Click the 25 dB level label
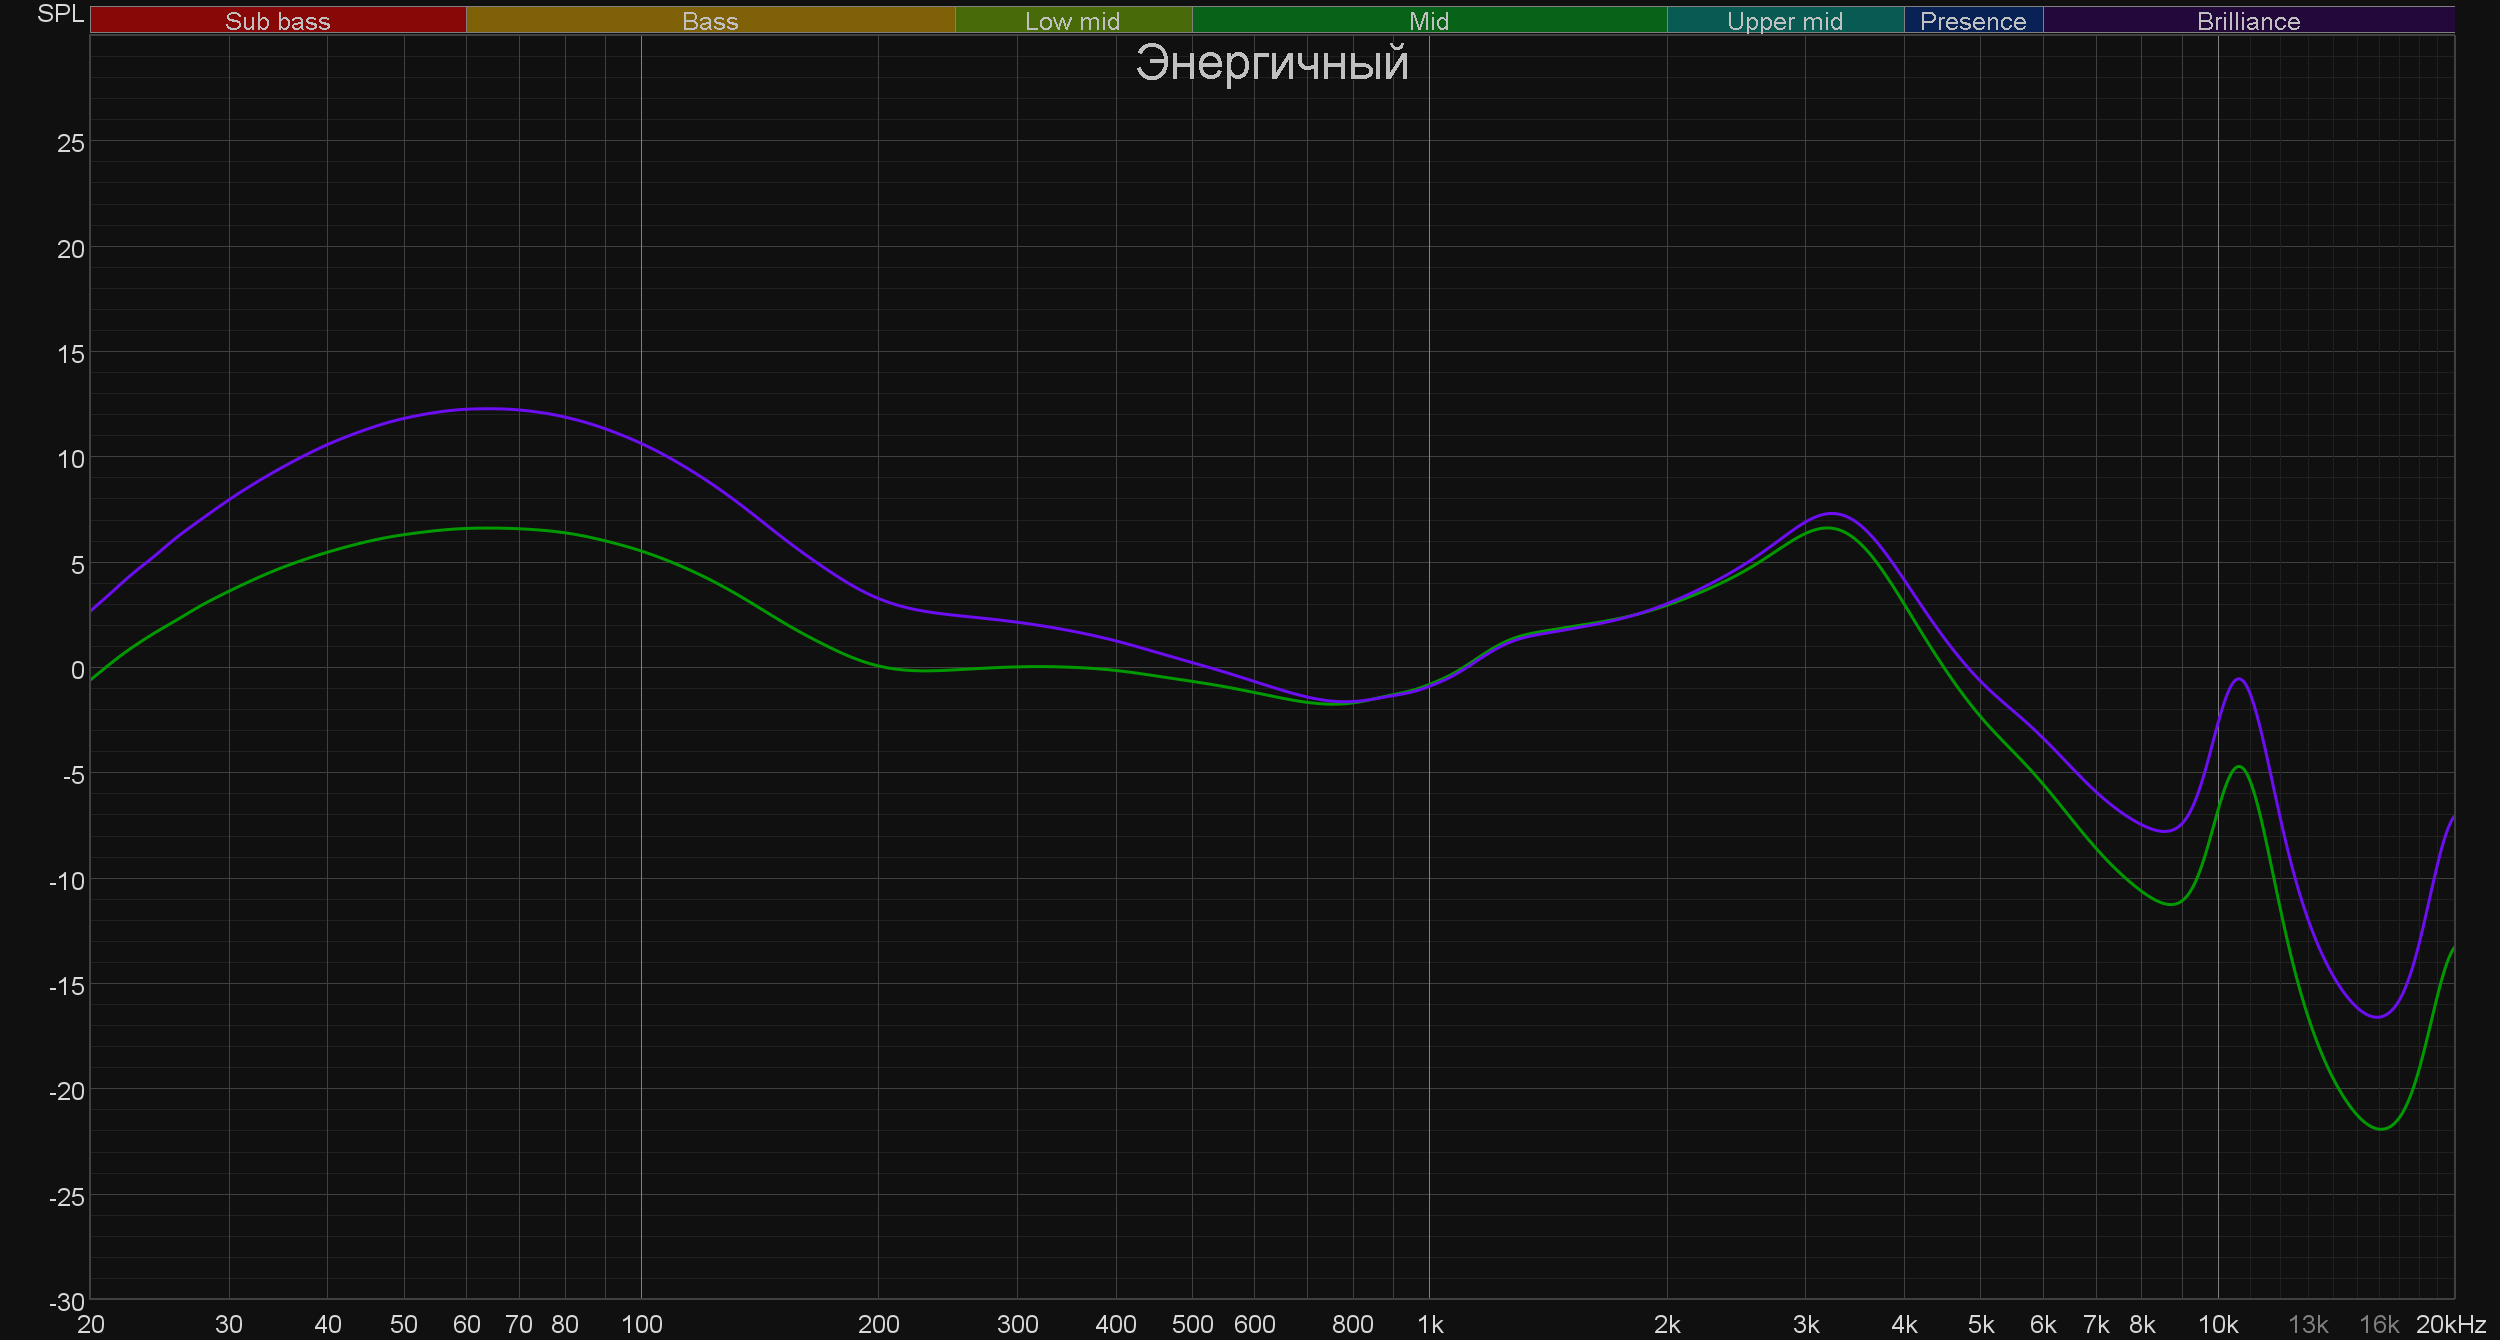The image size is (2500, 1340). tap(71, 143)
